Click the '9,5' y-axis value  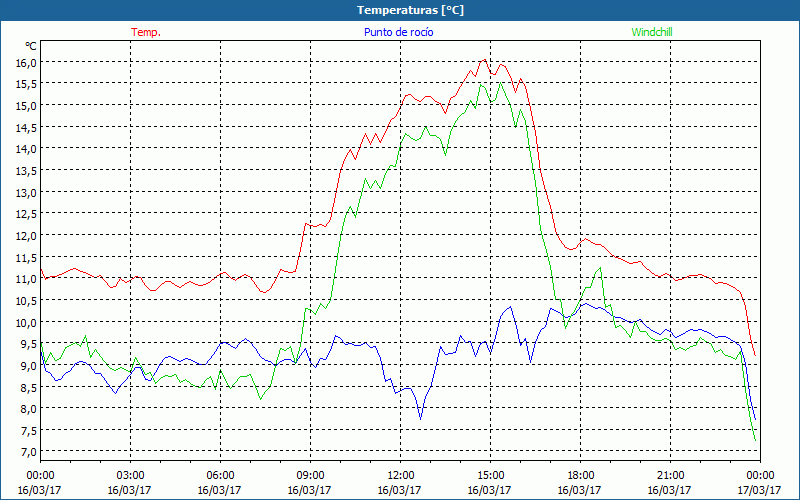click(x=29, y=344)
